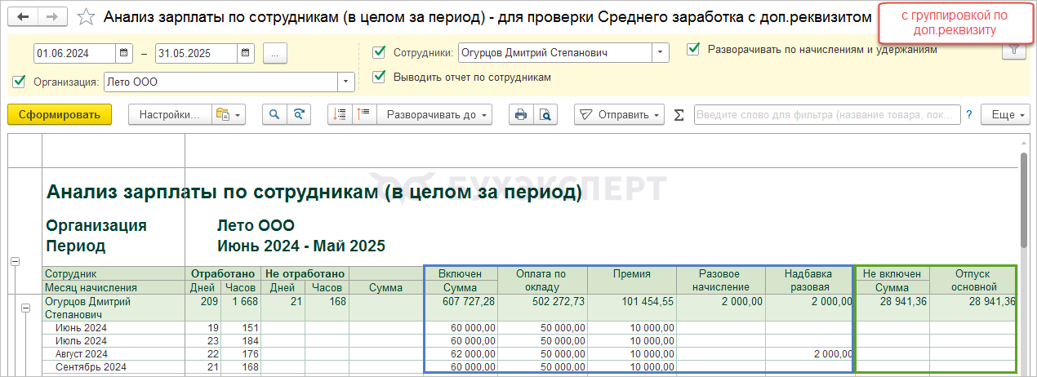The height and width of the screenshot is (377, 1037).
Task: Click worked days total 209 cell
Action: (x=203, y=308)
